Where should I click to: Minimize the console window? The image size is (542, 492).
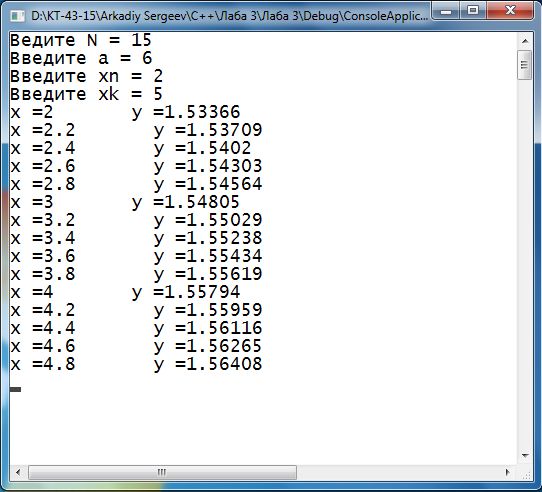[x=446, y=11]
